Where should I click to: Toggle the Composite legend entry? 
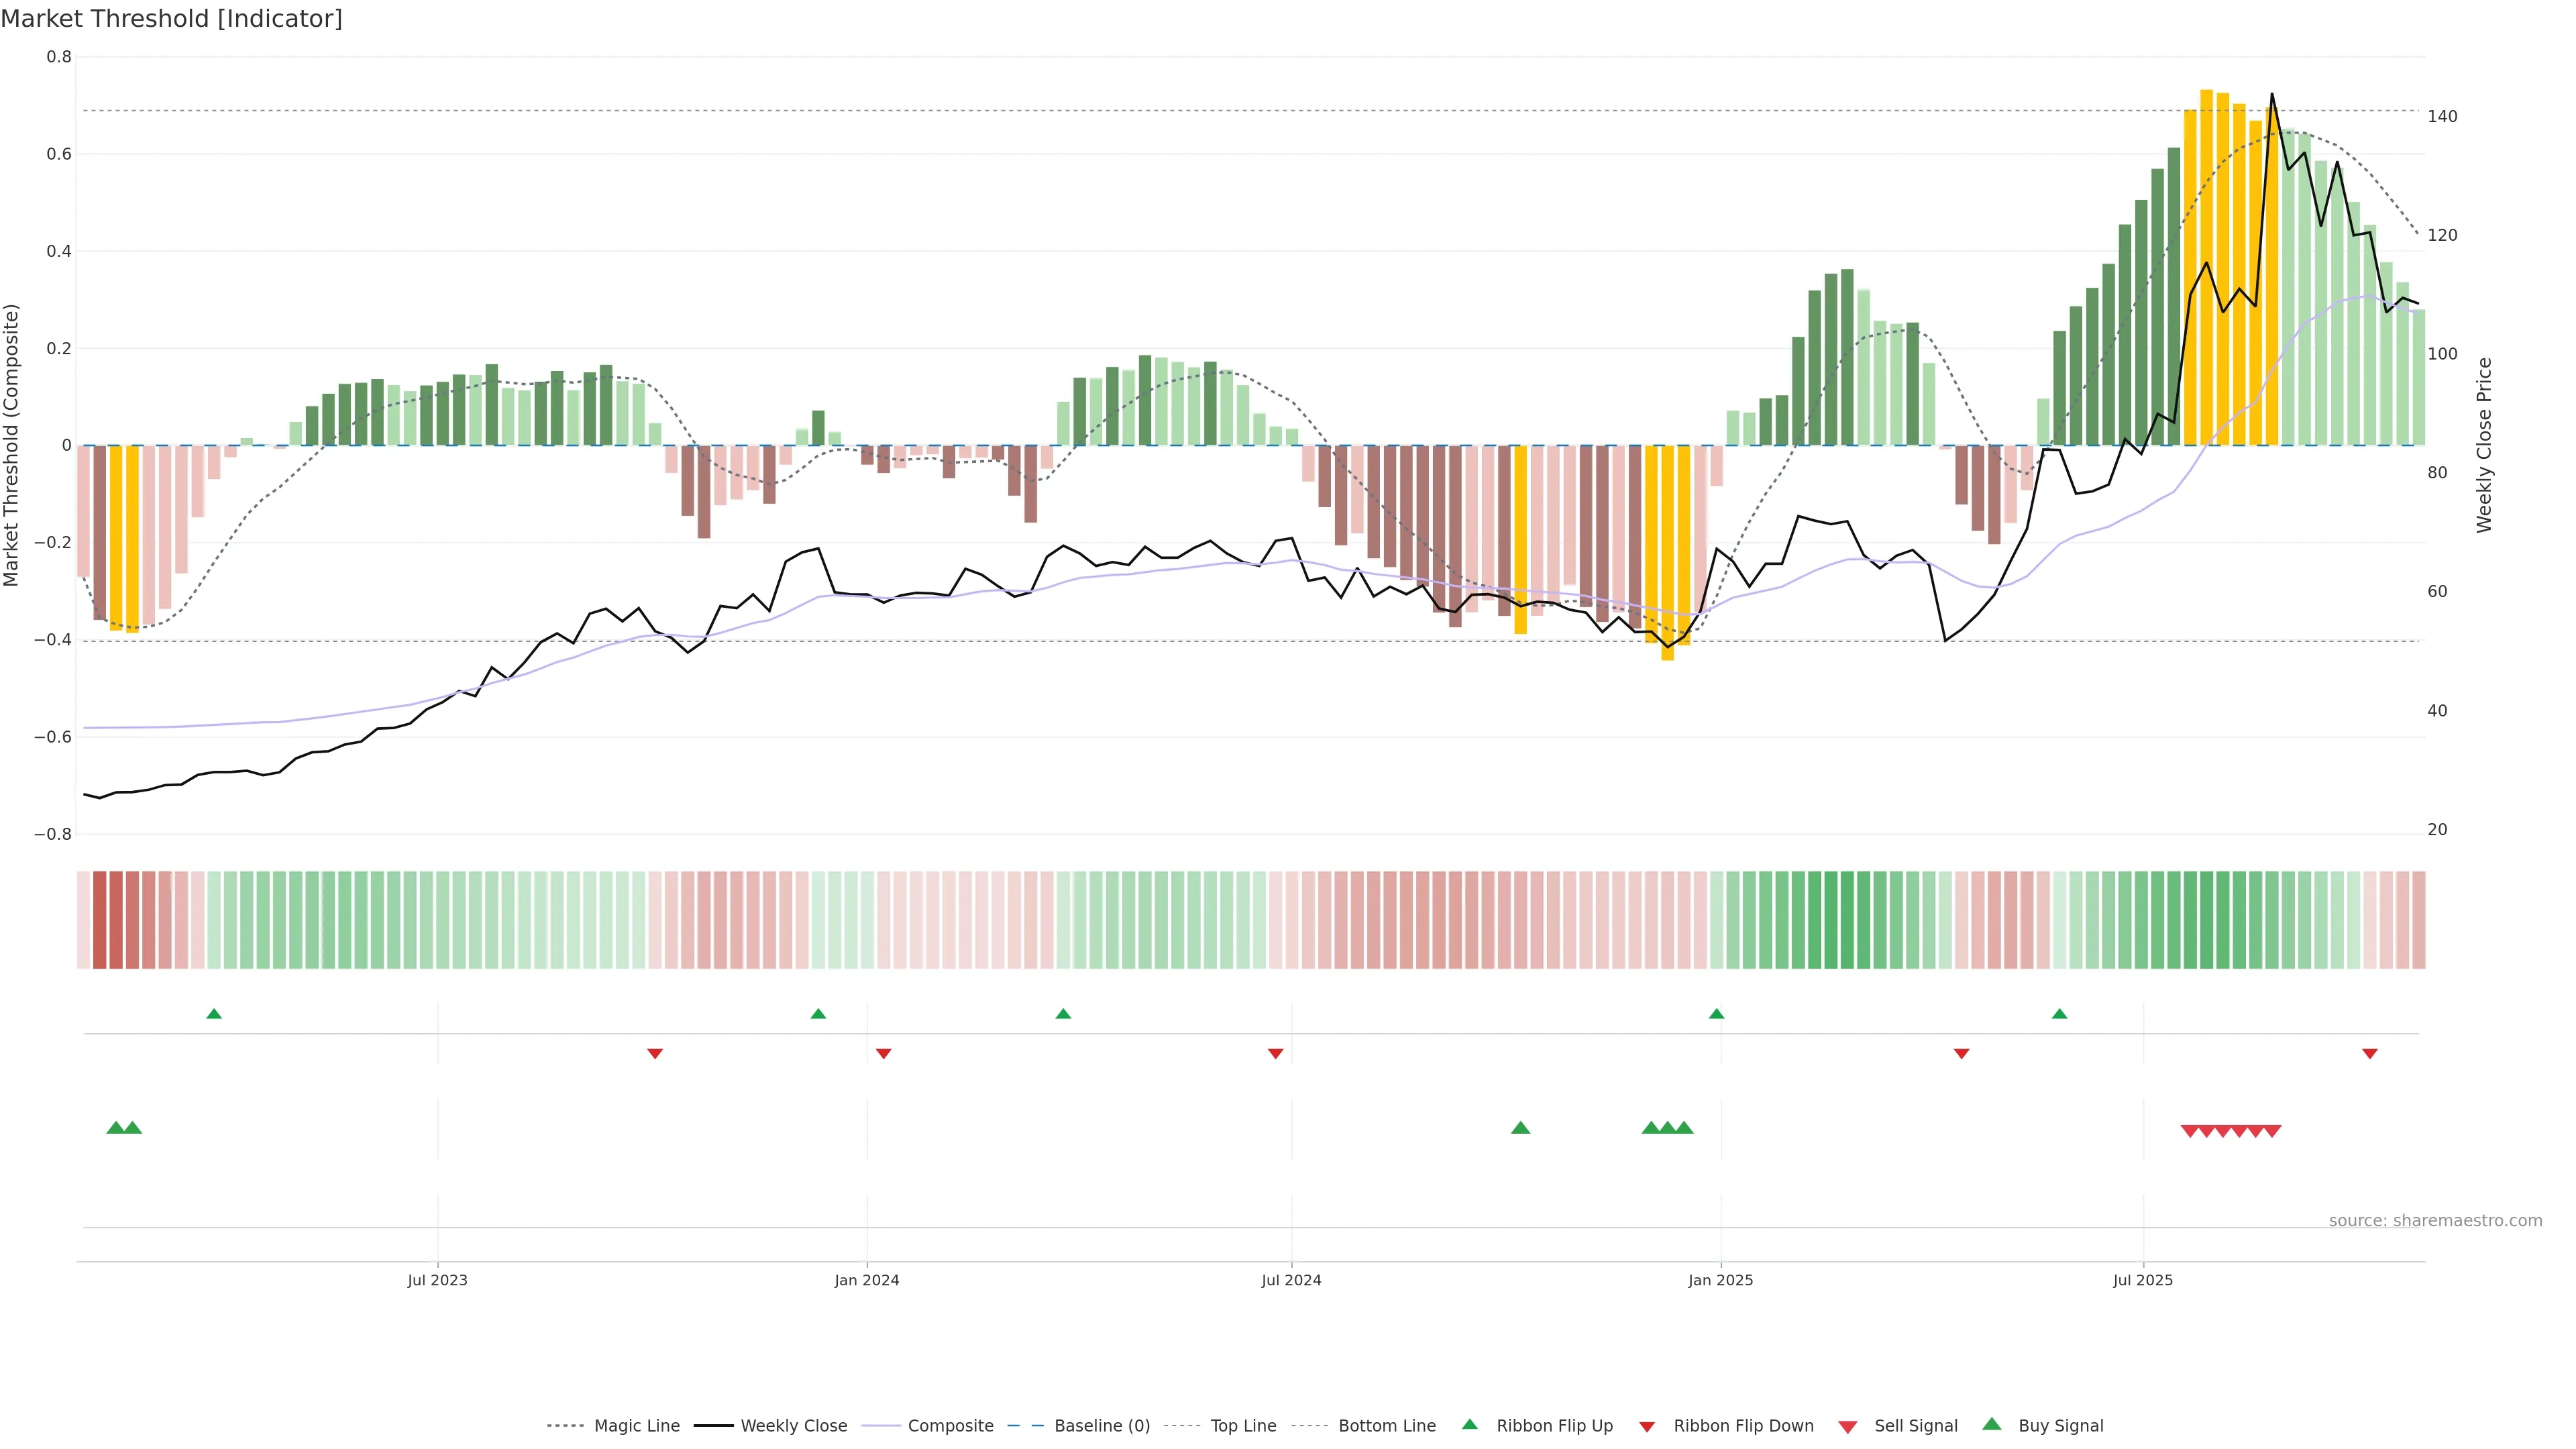pos(950,1426)
